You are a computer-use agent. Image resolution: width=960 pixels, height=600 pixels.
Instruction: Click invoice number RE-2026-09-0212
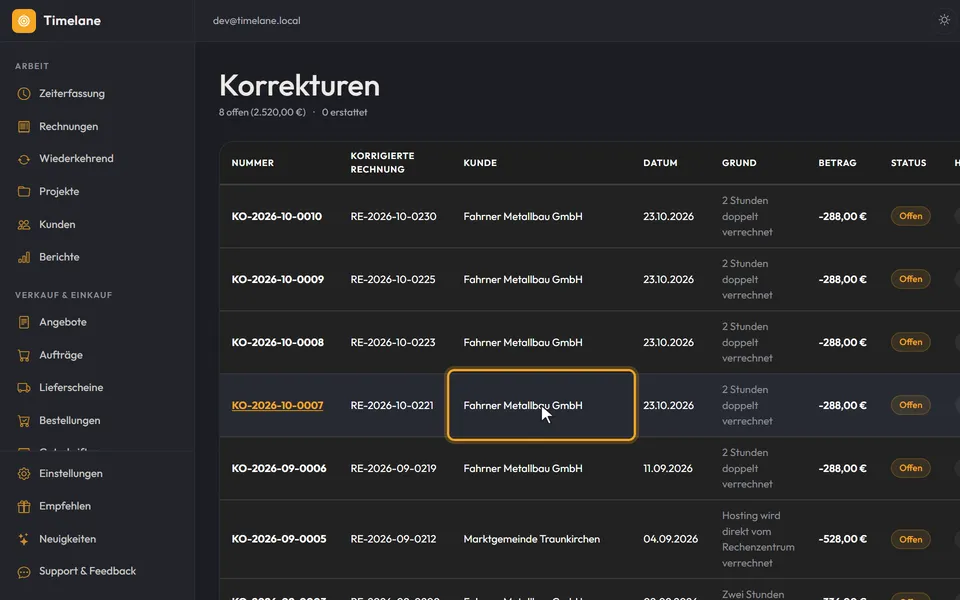[x=393, y=539]
